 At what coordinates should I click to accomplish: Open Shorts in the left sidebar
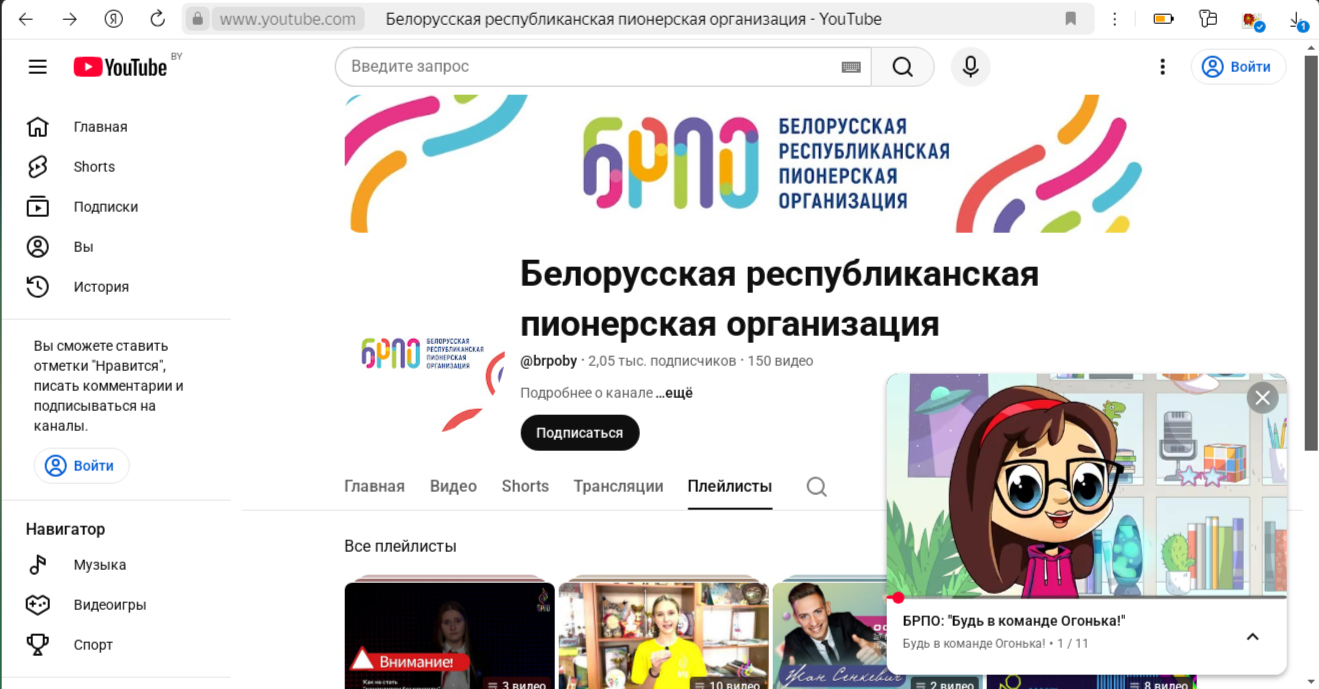[94, 167]
